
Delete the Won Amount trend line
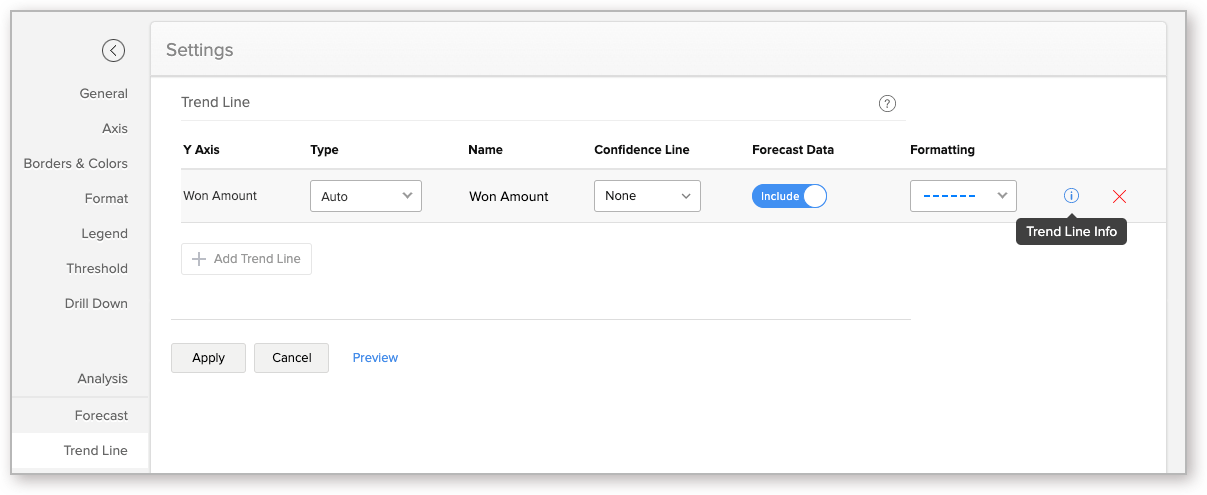coord(1119,197)
